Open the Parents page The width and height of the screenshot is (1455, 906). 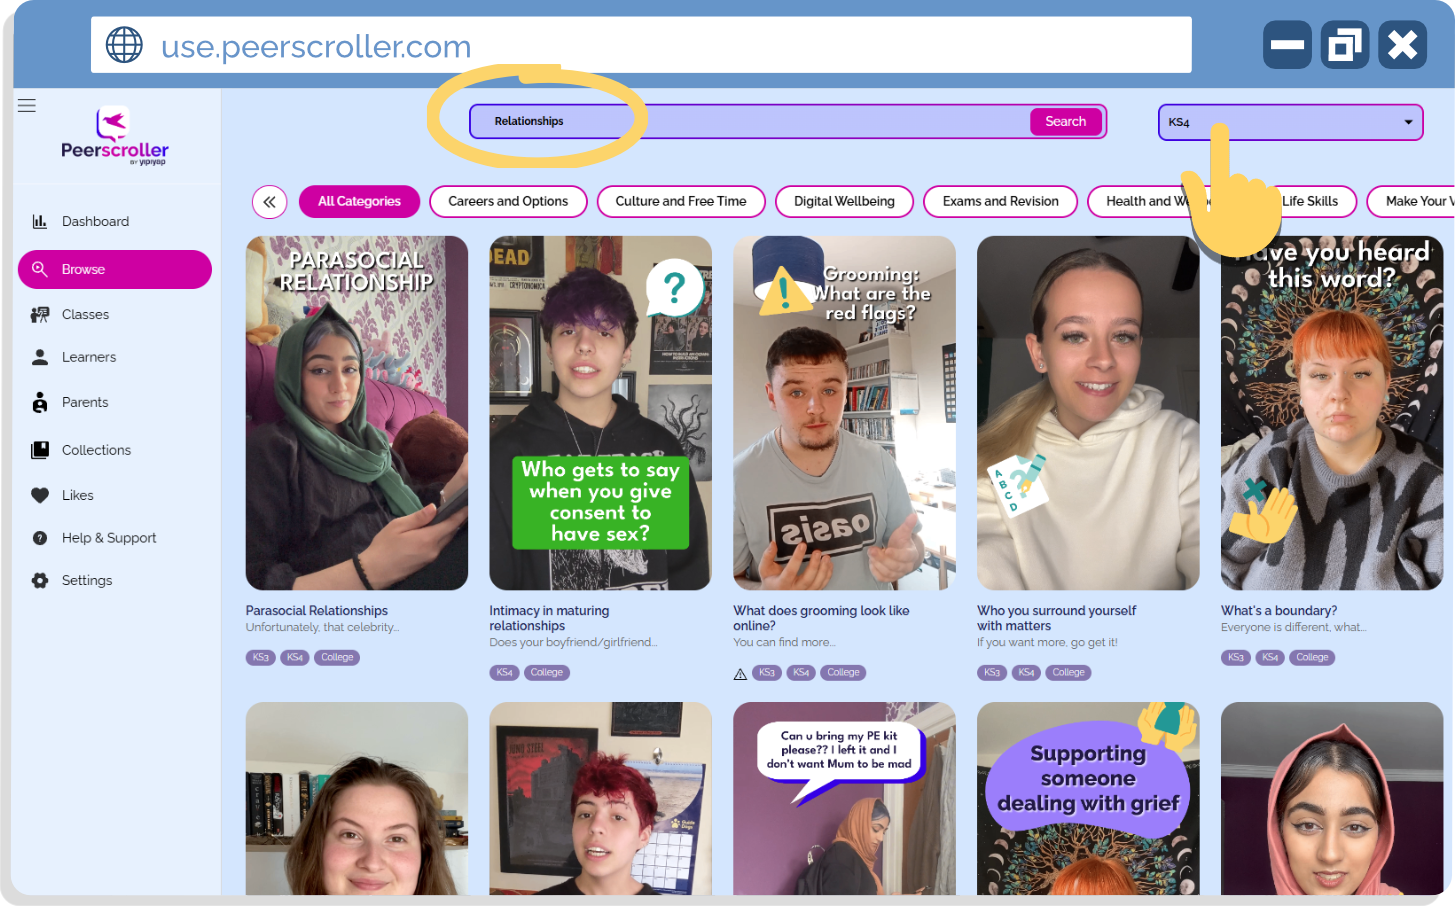(x=85, y=402)
